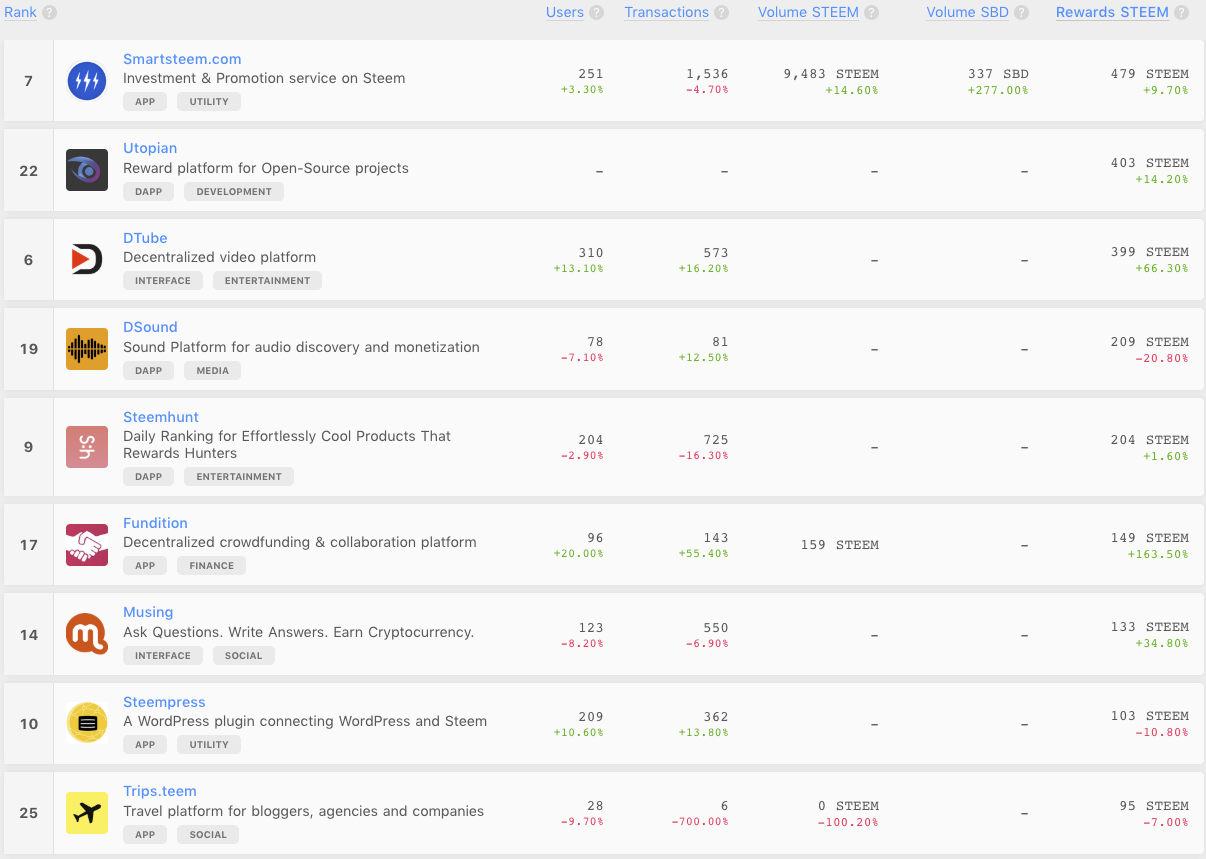Select the SOCIAL tag under Musing
The image size is (1206, 859).
click(244, 656)
